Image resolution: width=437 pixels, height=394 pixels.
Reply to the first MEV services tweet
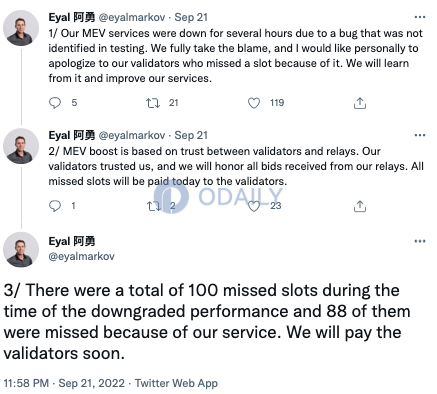55,103
